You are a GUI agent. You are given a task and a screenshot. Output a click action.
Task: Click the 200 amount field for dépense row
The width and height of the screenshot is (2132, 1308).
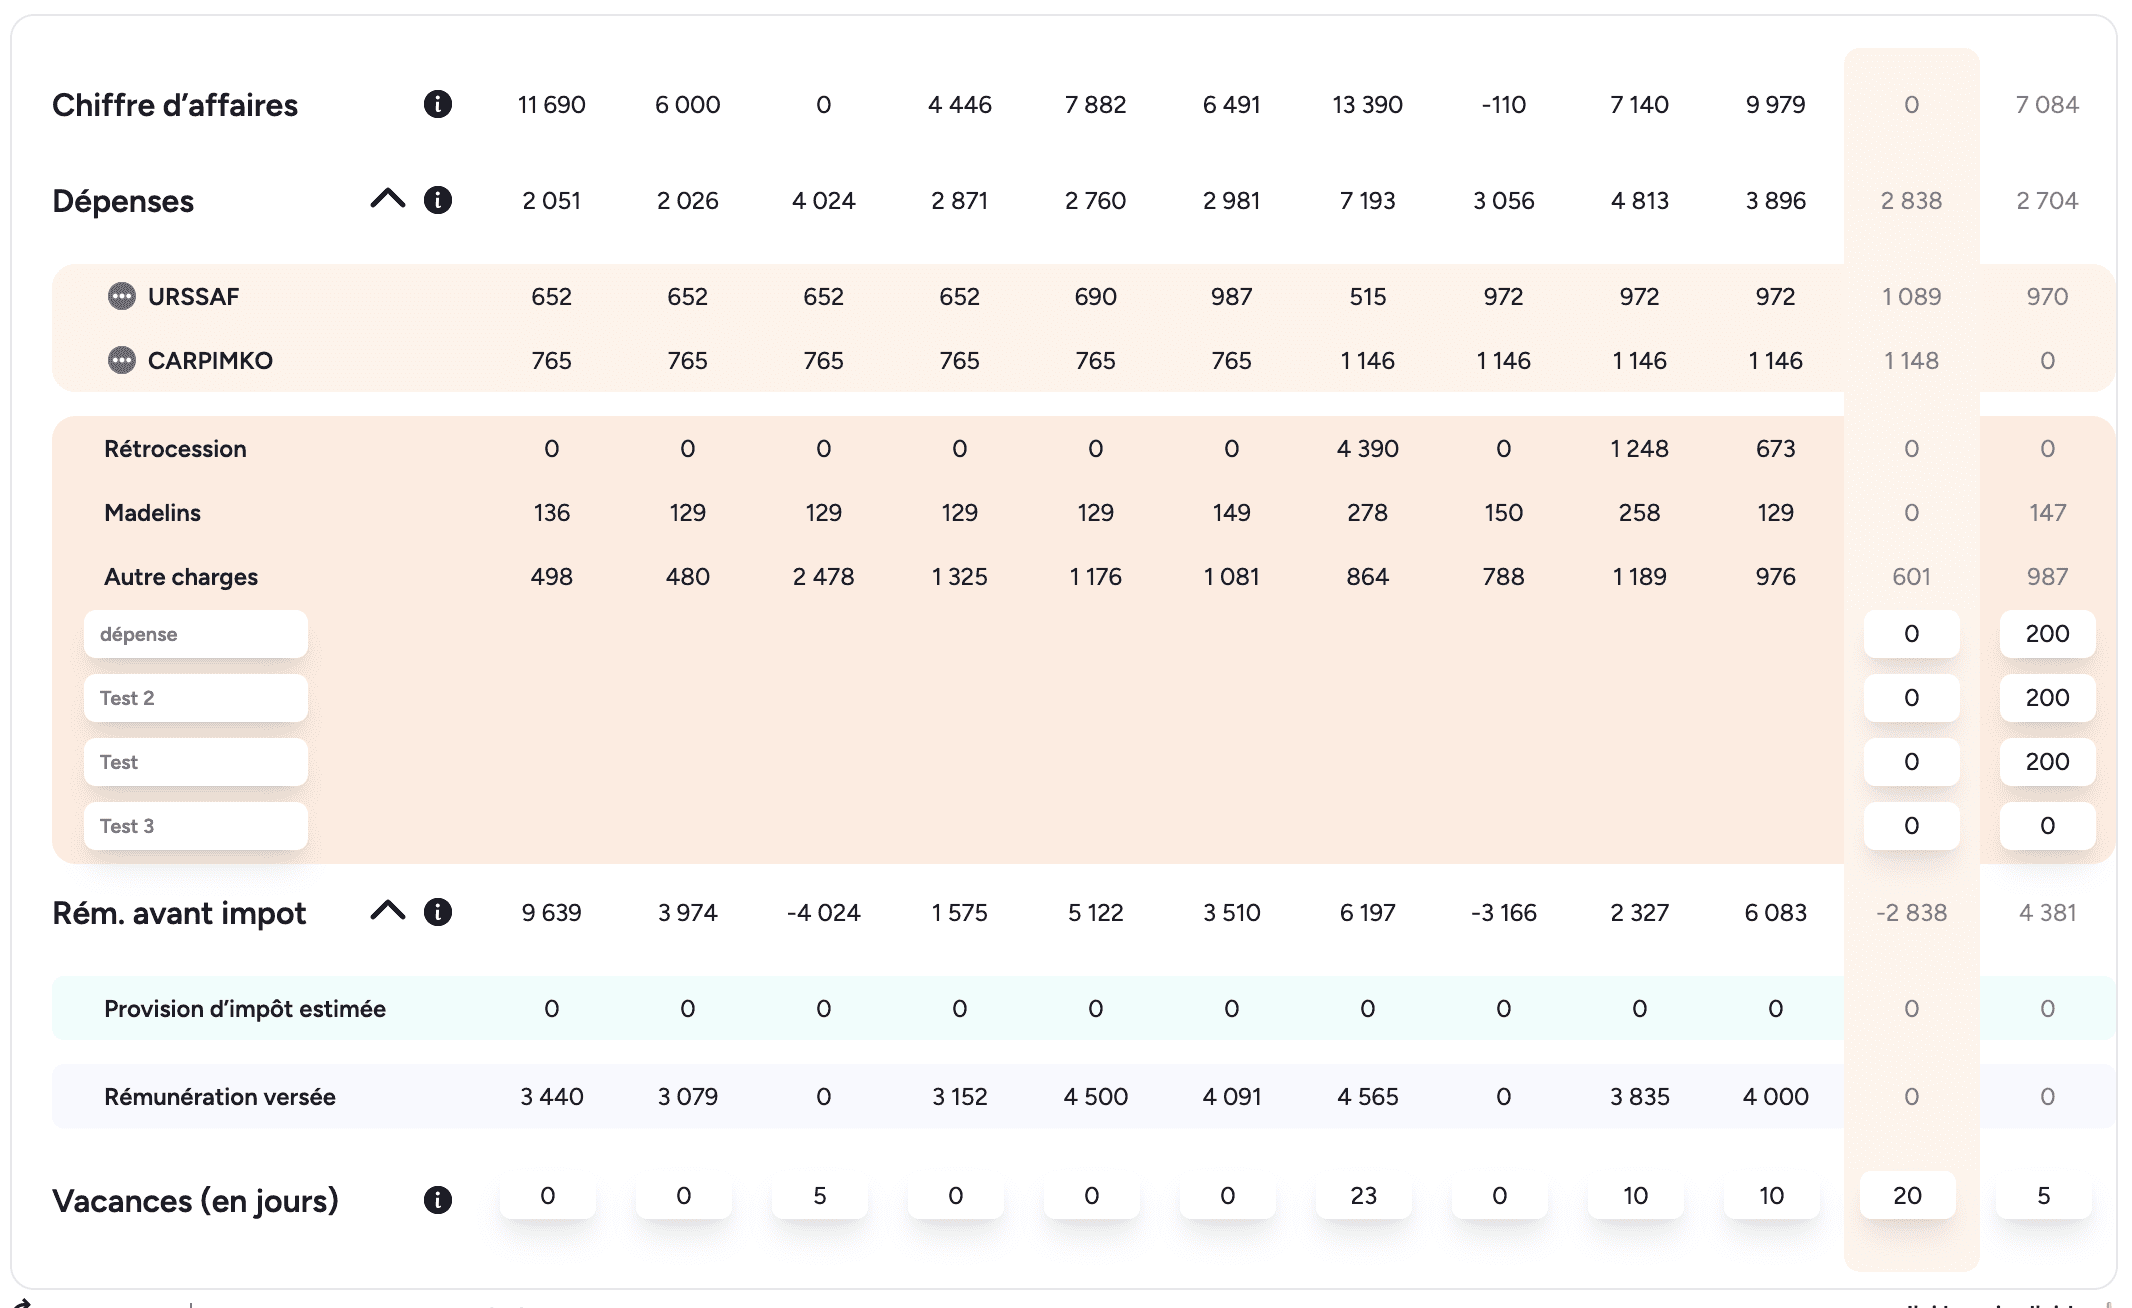pos(2046,634)
